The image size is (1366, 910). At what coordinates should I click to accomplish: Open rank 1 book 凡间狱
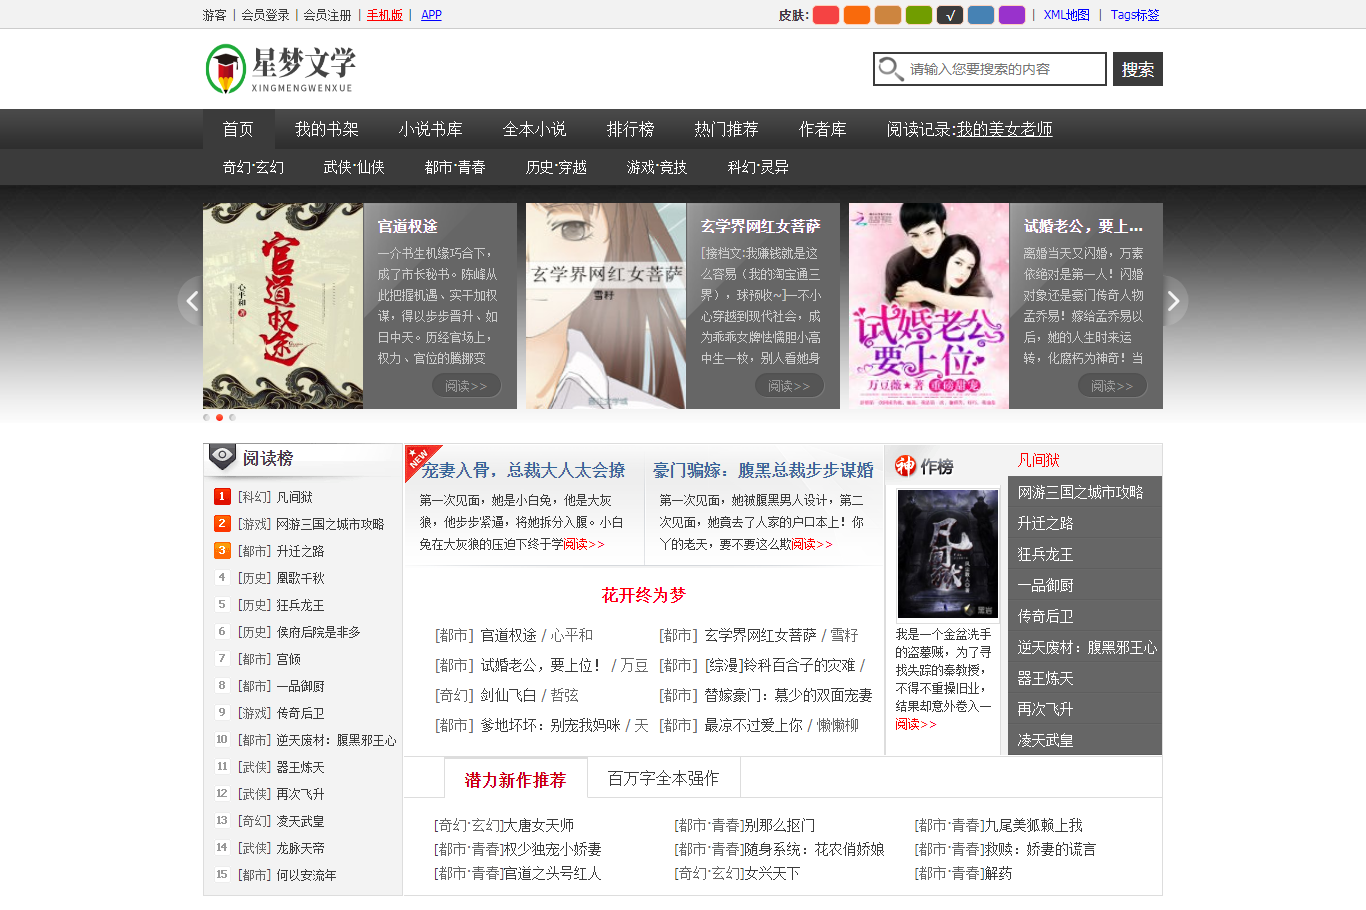[294, 497]
